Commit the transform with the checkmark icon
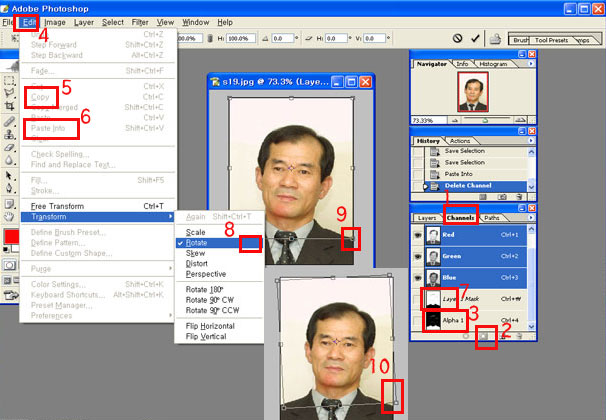 475,38
